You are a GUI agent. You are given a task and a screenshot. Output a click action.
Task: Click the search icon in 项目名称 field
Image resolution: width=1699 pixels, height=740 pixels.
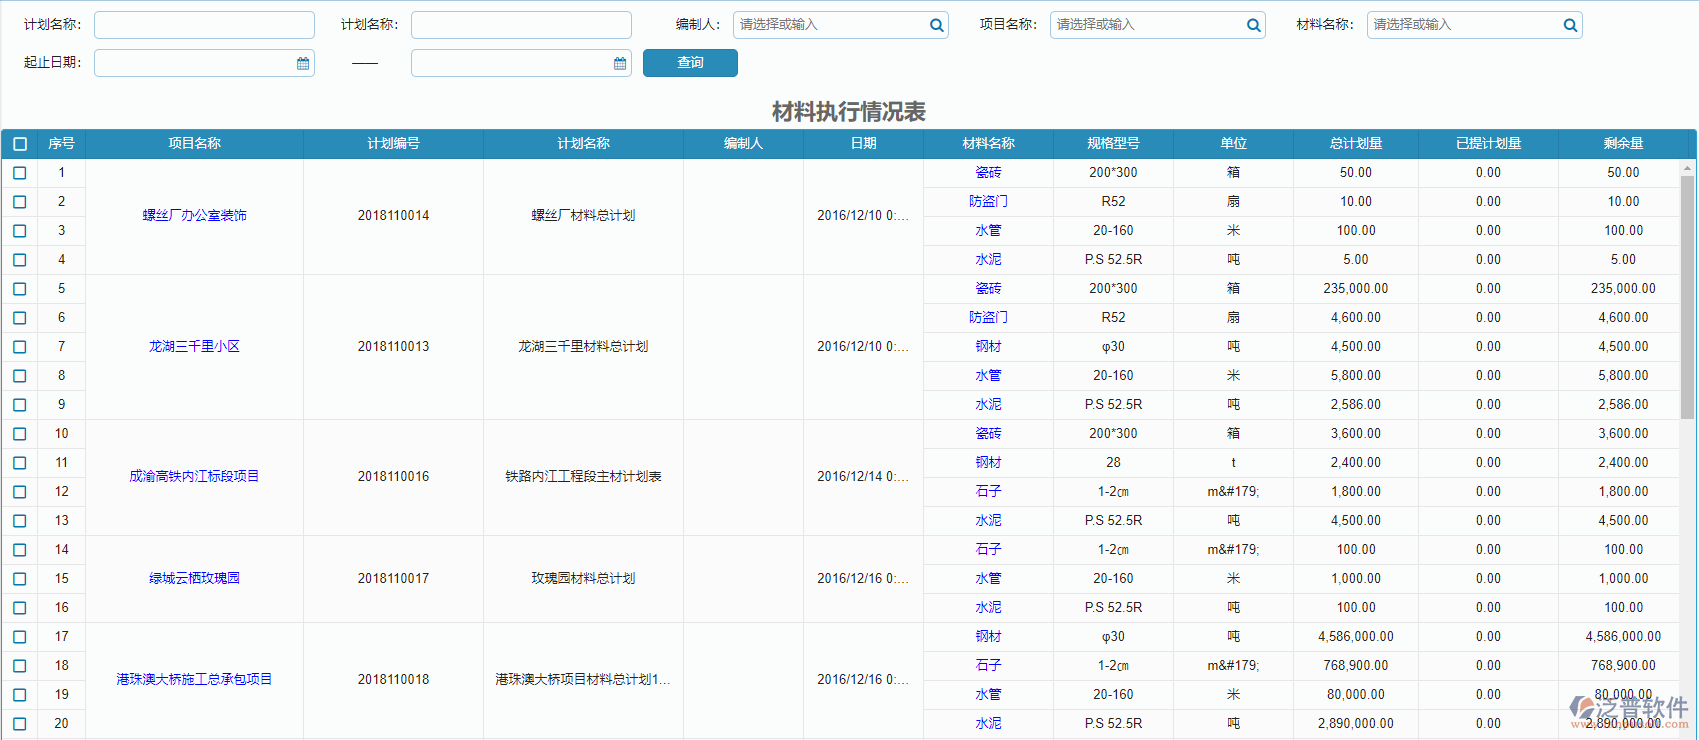tap(1253, 25)
